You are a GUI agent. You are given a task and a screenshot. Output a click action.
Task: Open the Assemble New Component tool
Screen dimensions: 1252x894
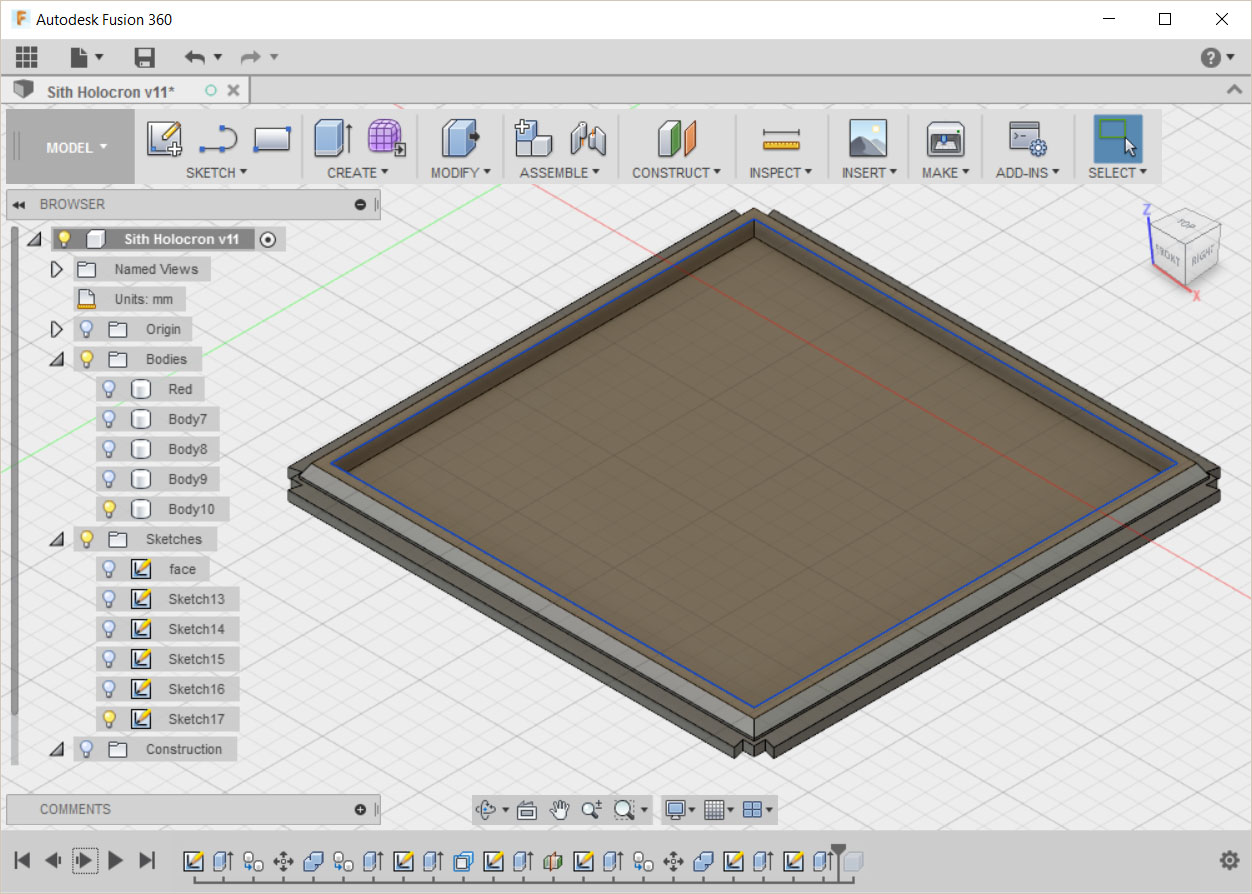pos(532,138)
